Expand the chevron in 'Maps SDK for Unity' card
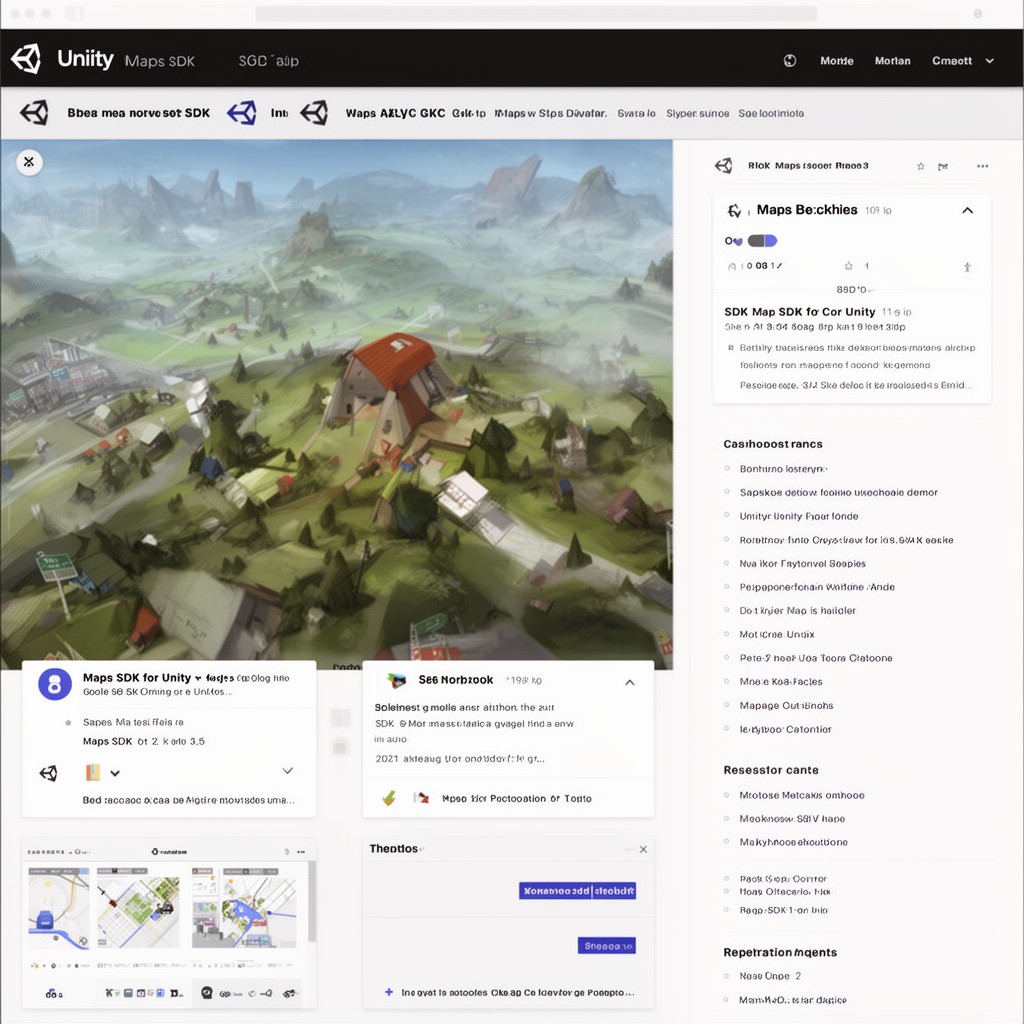This screenshot has width=1024, height=1024. (x=287, y=771)
